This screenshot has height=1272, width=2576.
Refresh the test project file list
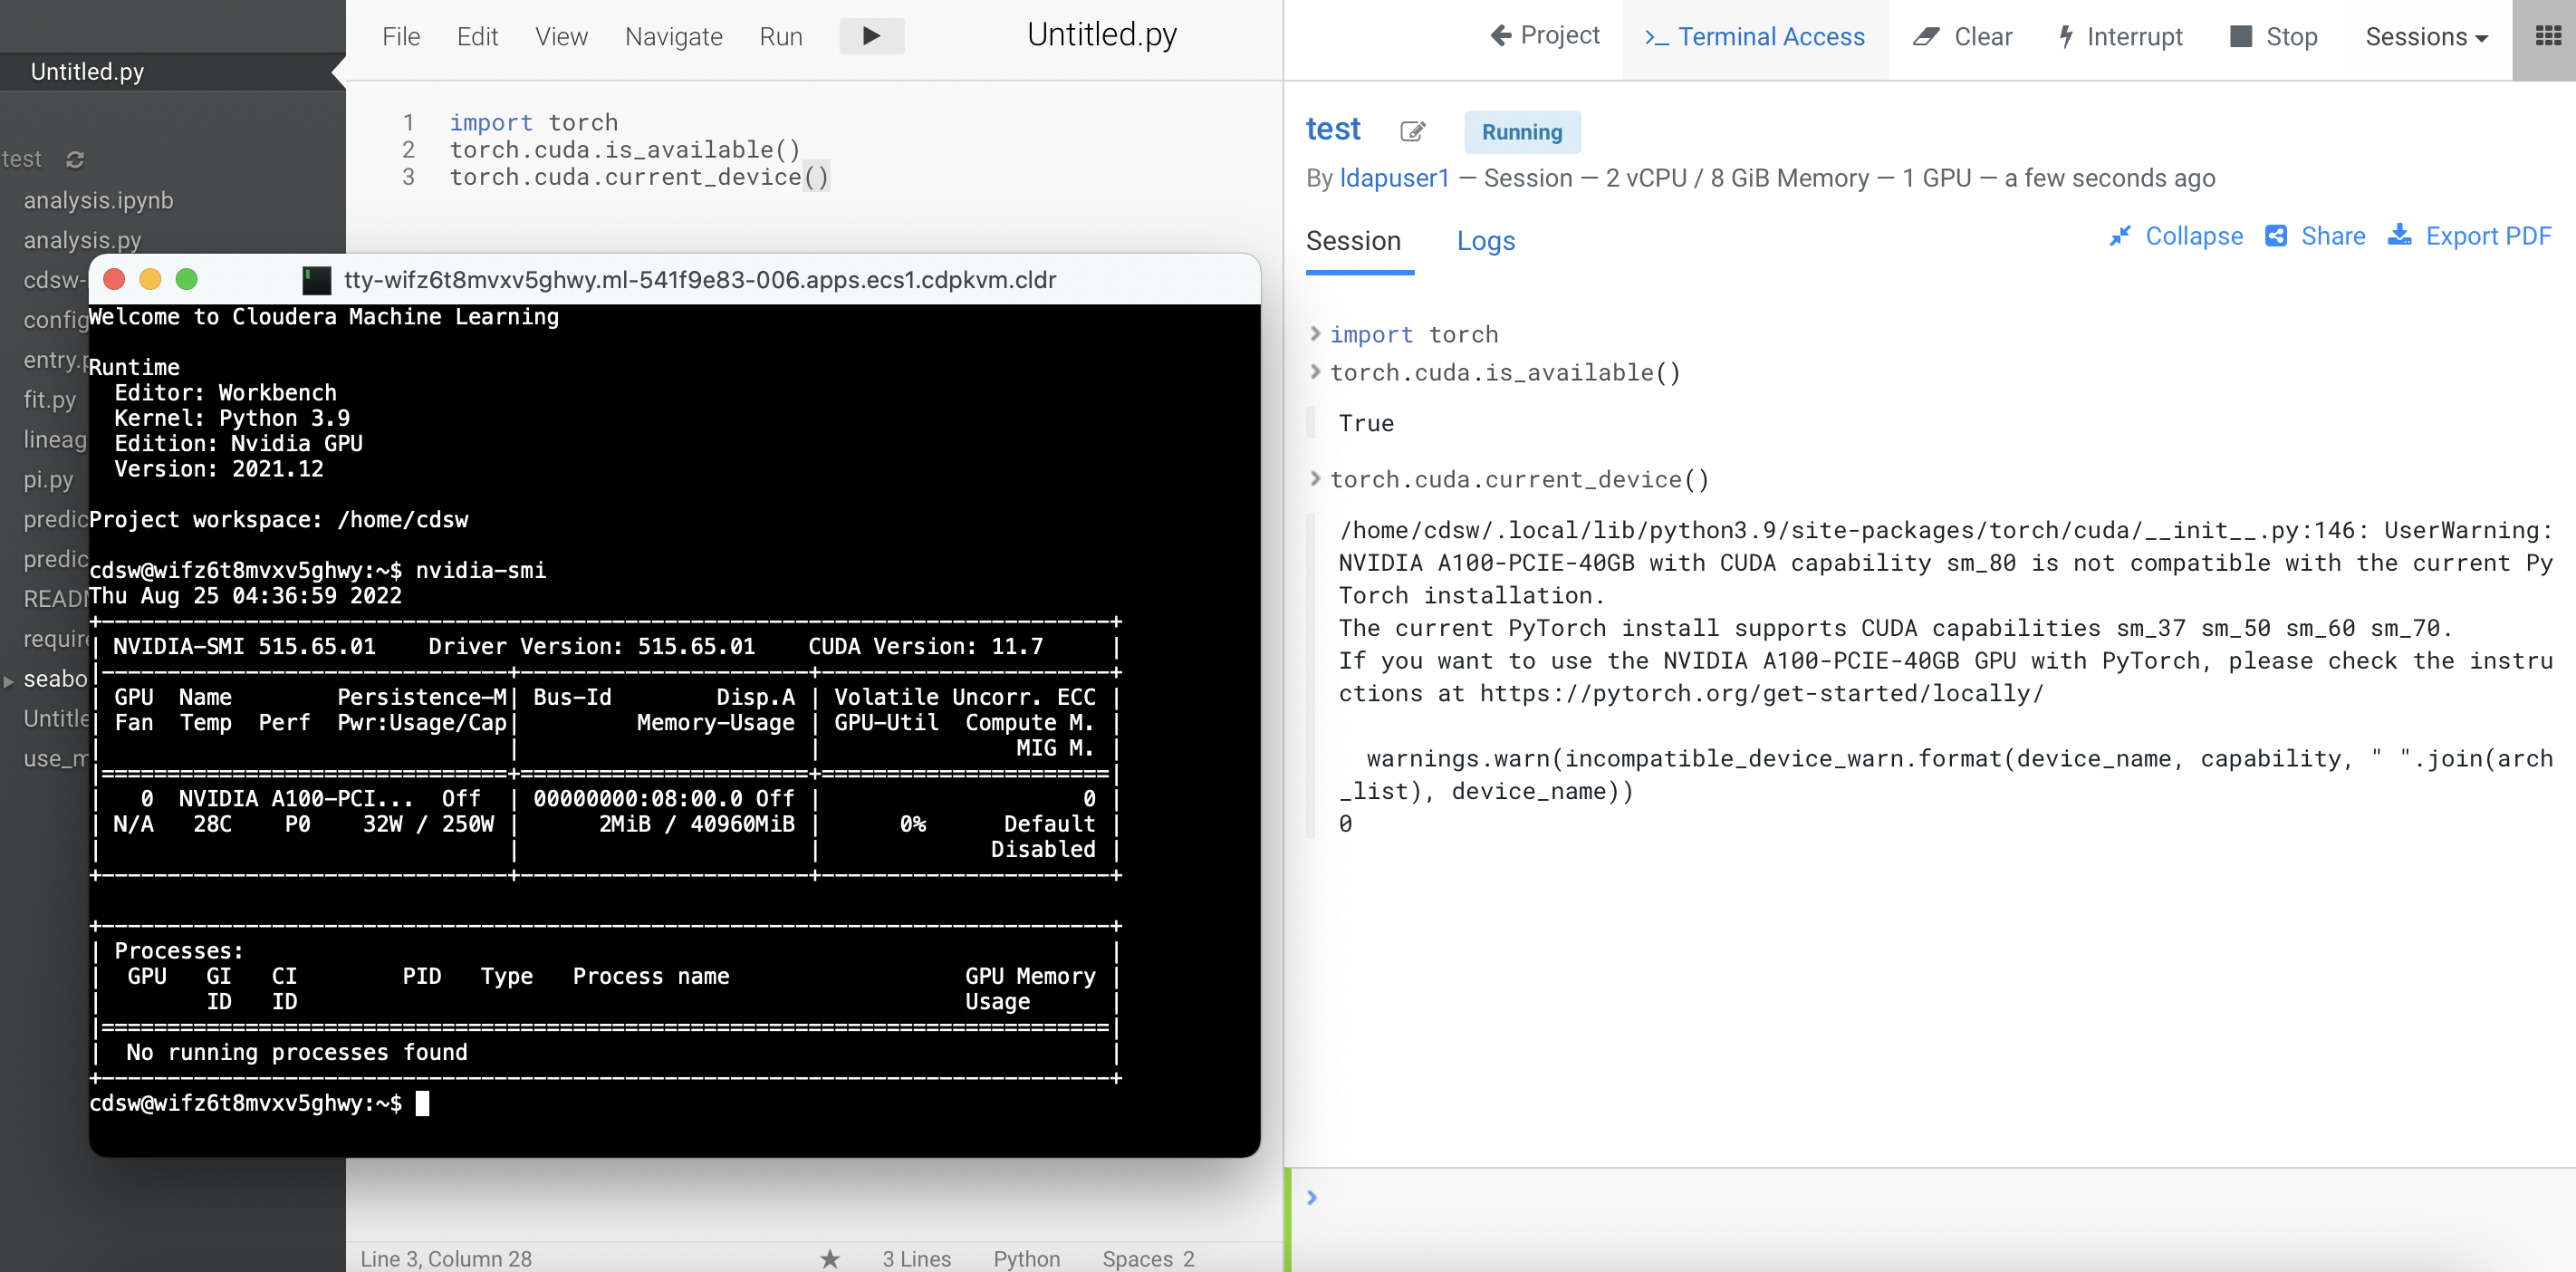pos(75,159)
